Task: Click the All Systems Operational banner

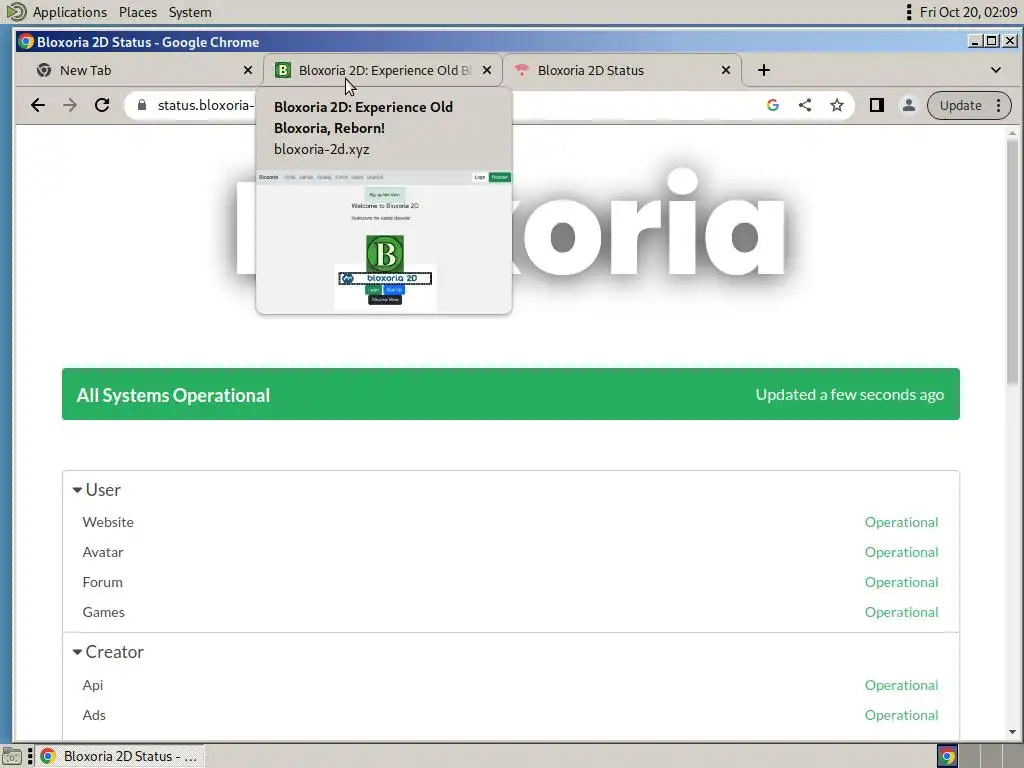Action: (x=511, y=394)
